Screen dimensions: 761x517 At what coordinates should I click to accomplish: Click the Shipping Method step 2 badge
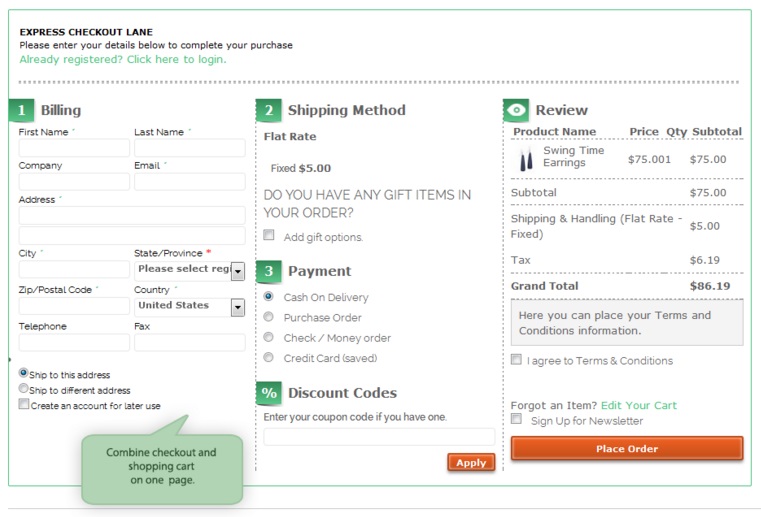268,110
